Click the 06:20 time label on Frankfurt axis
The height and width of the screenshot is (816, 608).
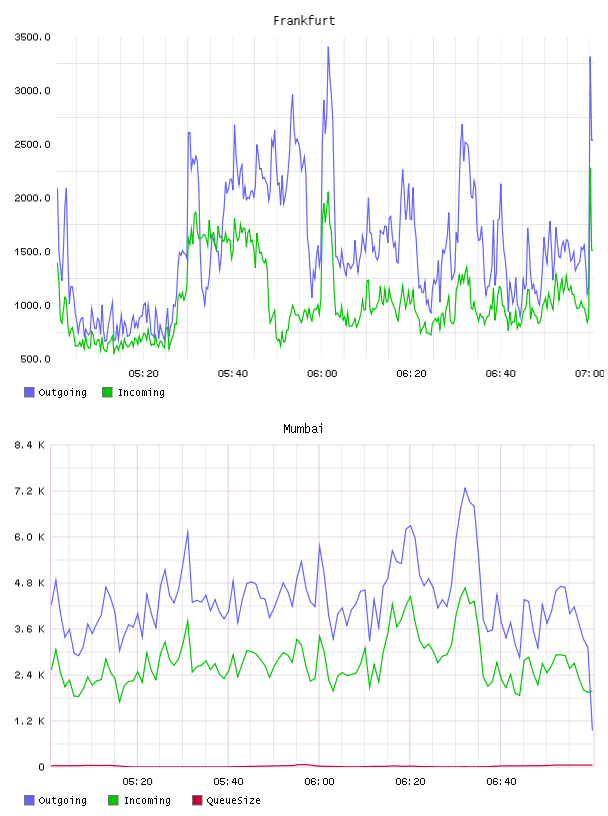click(411, 374)
